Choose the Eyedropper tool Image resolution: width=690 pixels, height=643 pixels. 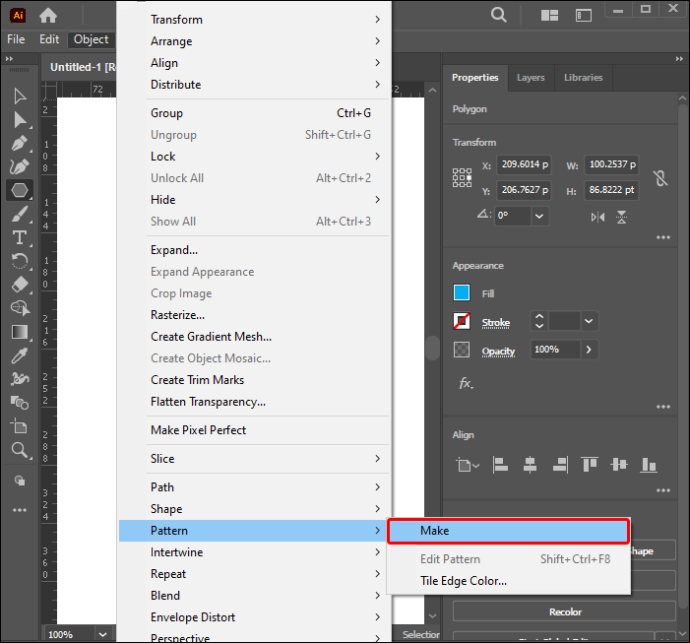[19, 356]
